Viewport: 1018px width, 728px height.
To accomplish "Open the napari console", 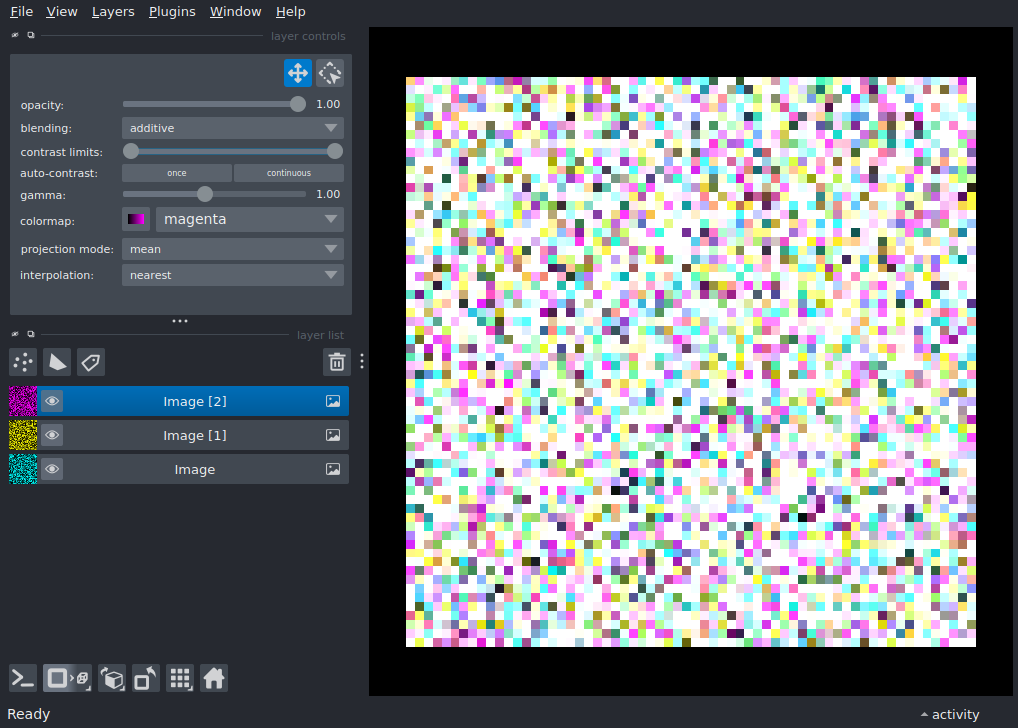I will click(22, 678).
